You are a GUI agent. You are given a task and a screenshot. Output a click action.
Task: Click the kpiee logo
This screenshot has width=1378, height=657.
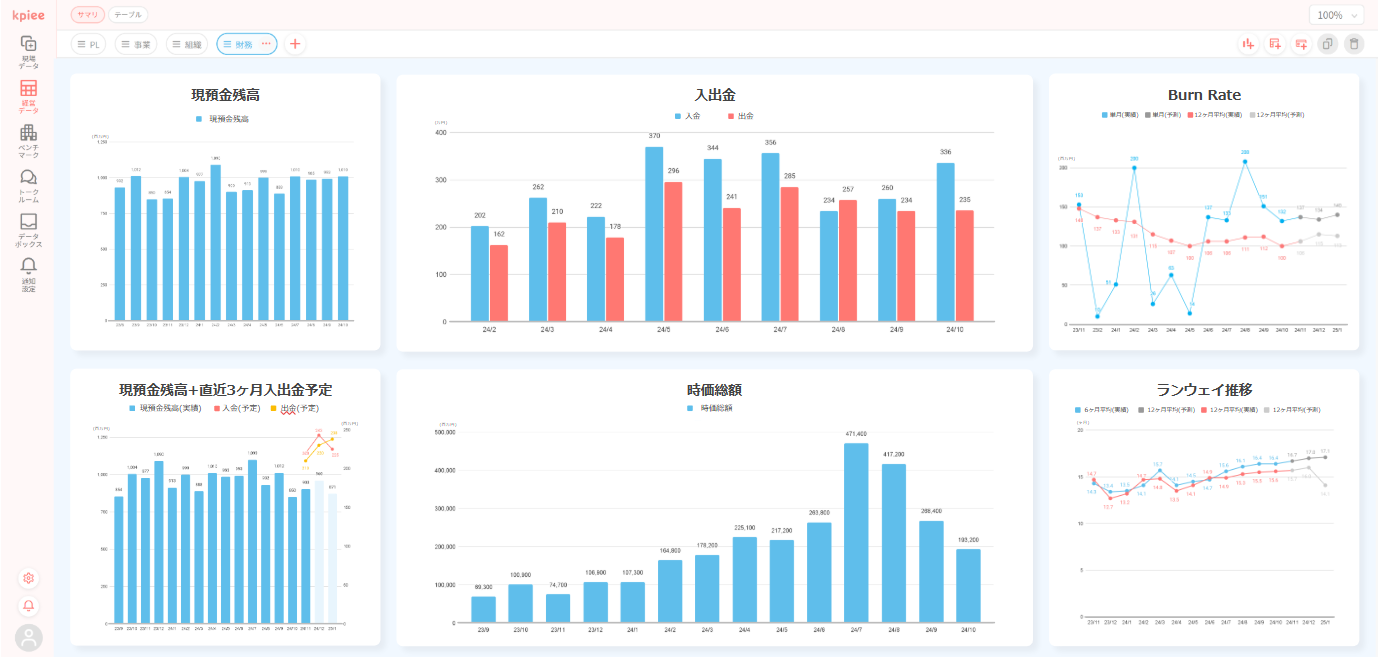point(28,15)
